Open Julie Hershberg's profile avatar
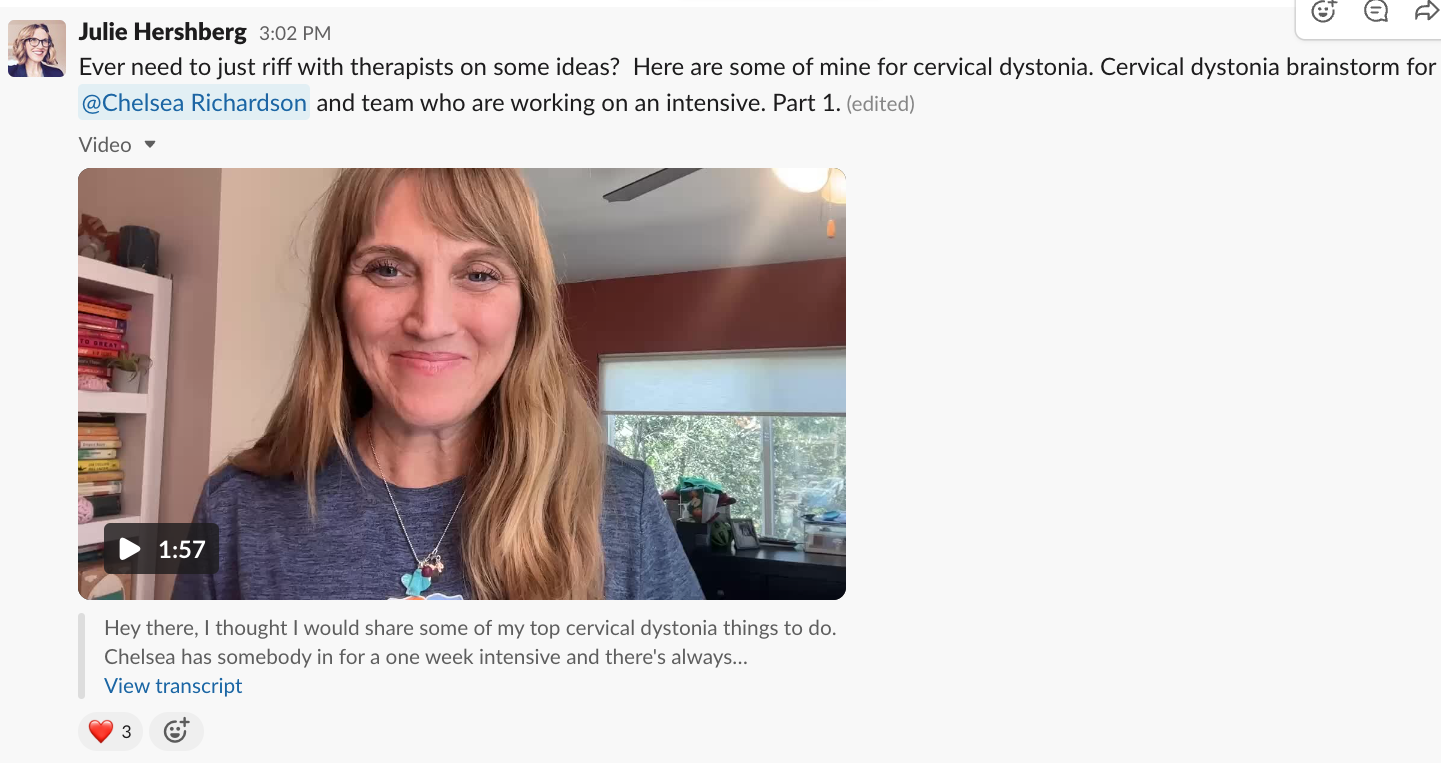Viewport: 1441px width, 766px height. pos(37,48)
